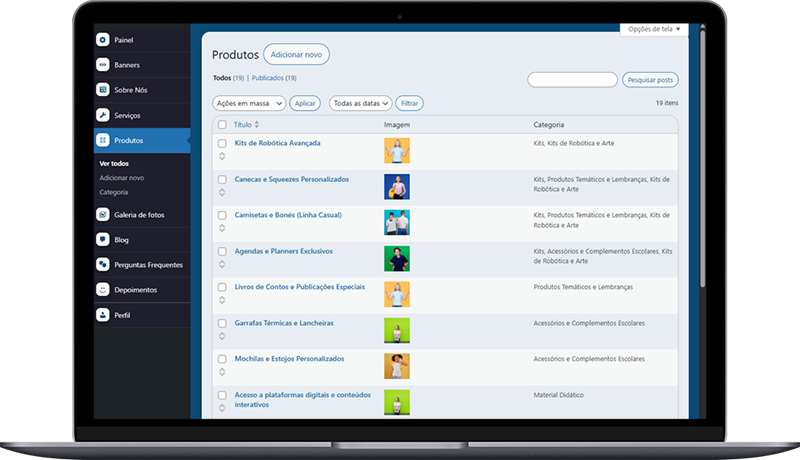Open the Ações em massa dropdown
The width and height of the screenshot is (800, 460).
tap(249, 103)
